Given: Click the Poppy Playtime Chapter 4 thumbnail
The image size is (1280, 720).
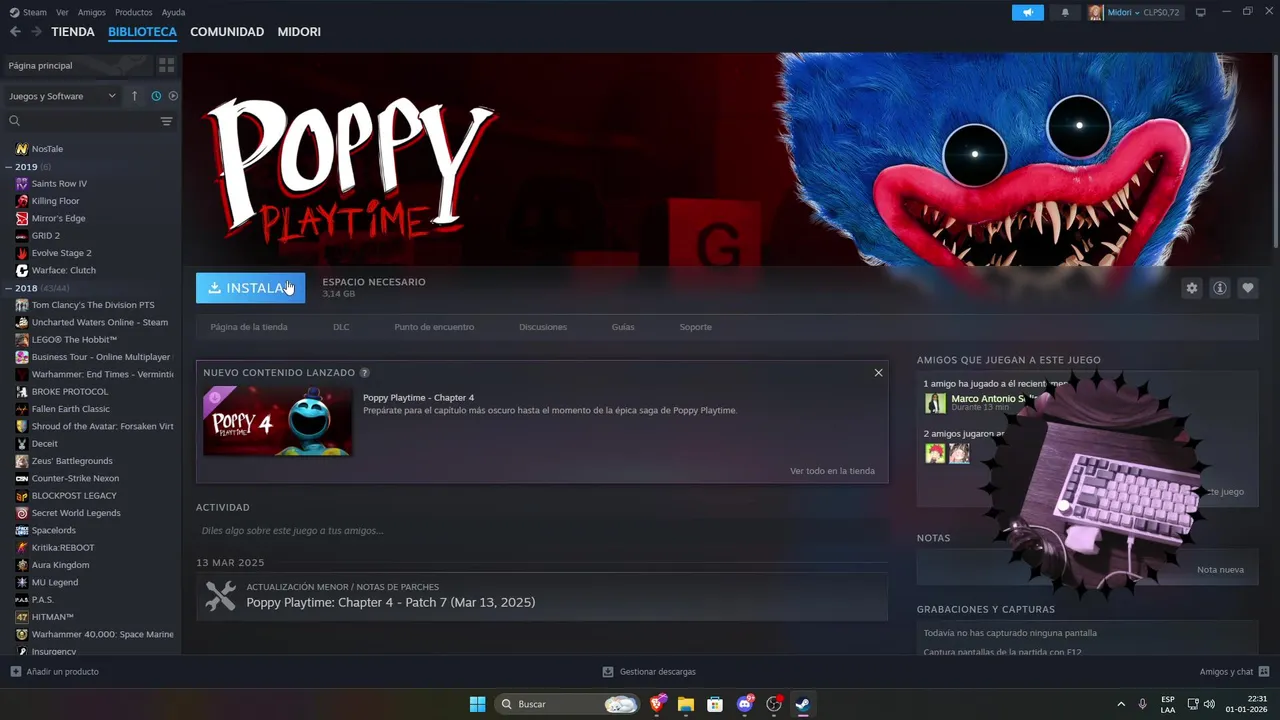Looking at the screenshot, I should point(277,421).
